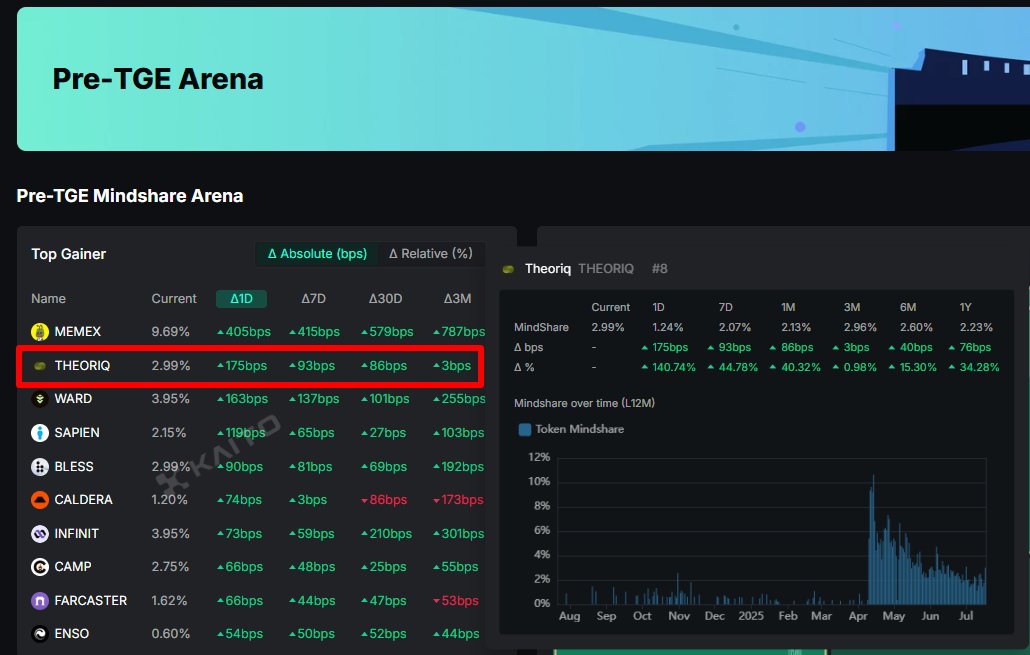Open the MEMEX row name
Image resolution: width=1030 pixels, height=655 pixels.
[78, 332]
